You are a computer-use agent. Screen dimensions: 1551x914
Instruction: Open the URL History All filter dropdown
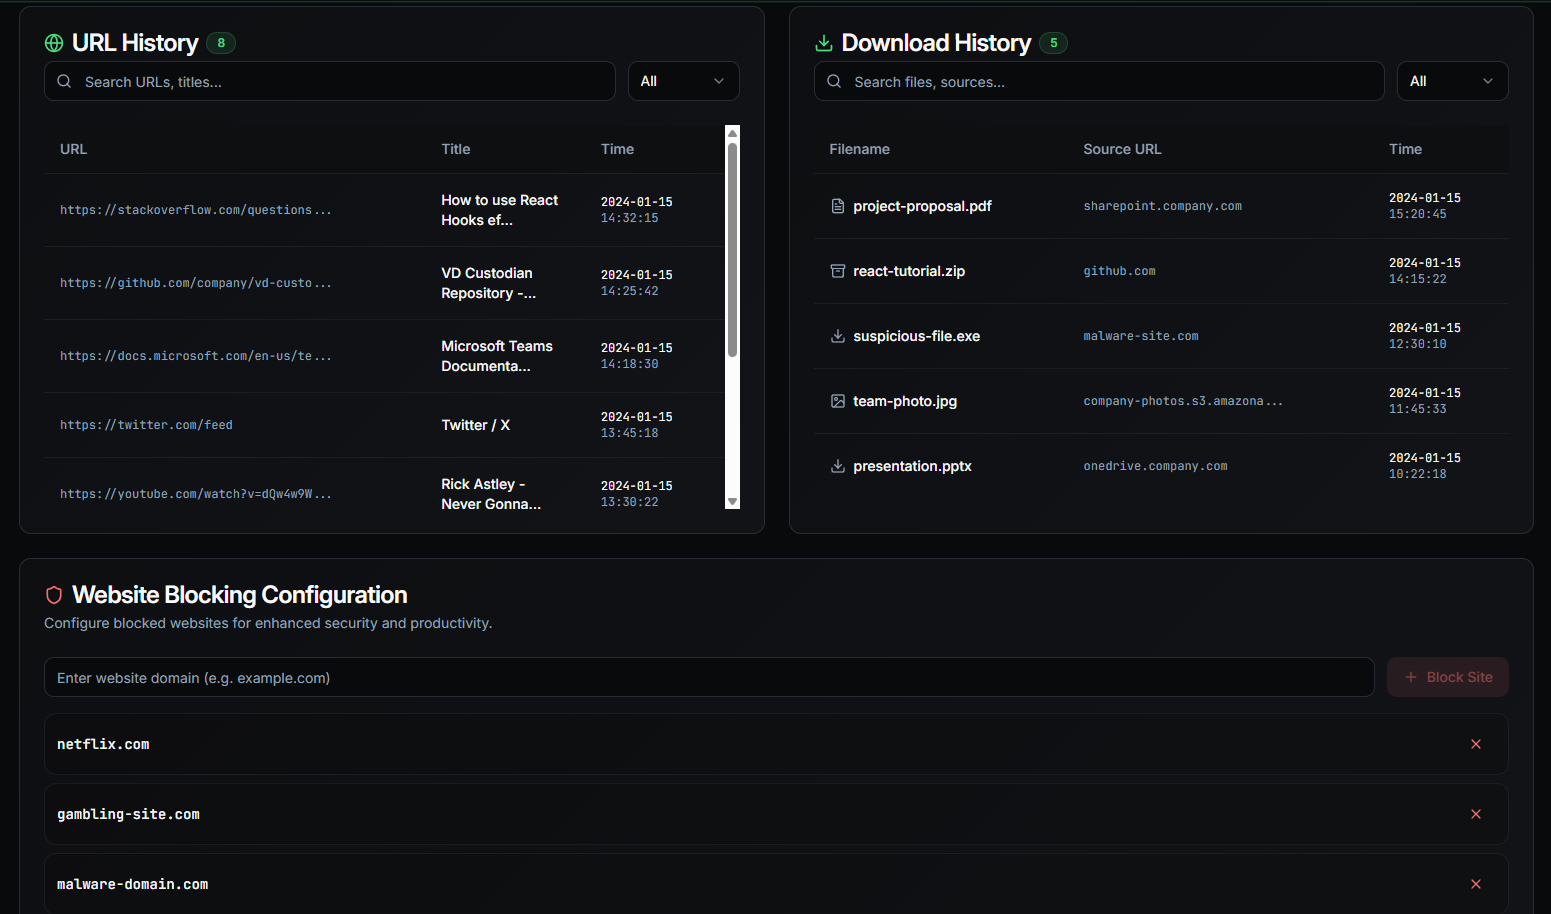683,81
